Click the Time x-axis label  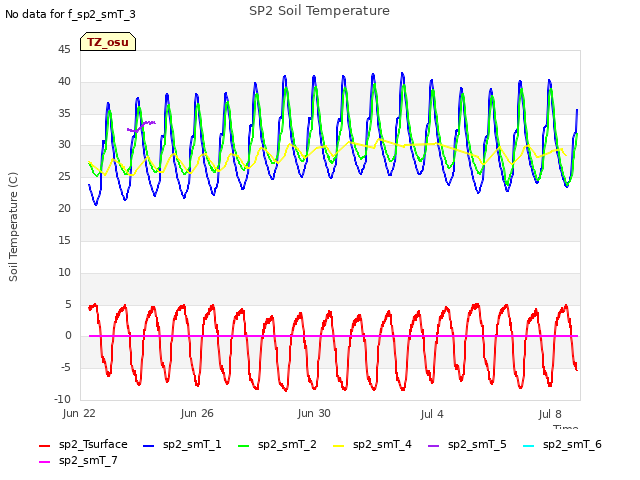[565, 427]
